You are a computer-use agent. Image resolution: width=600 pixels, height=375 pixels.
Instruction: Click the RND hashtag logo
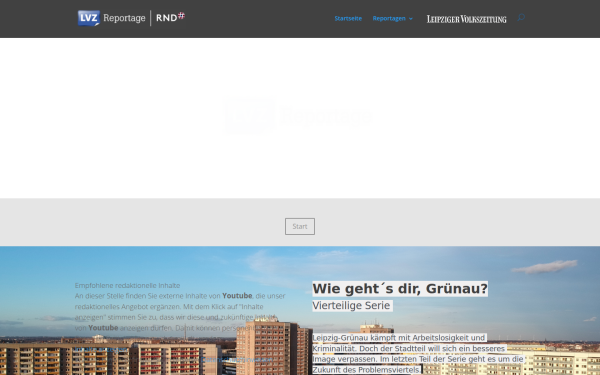pyautogui.click(x=170, y=17)
